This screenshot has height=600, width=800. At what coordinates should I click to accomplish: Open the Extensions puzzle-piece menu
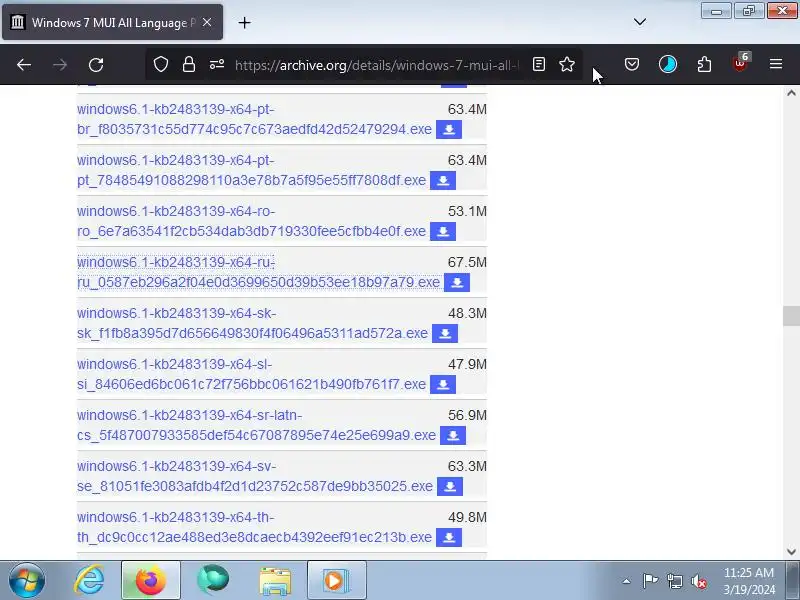click(x=704, y=64)
